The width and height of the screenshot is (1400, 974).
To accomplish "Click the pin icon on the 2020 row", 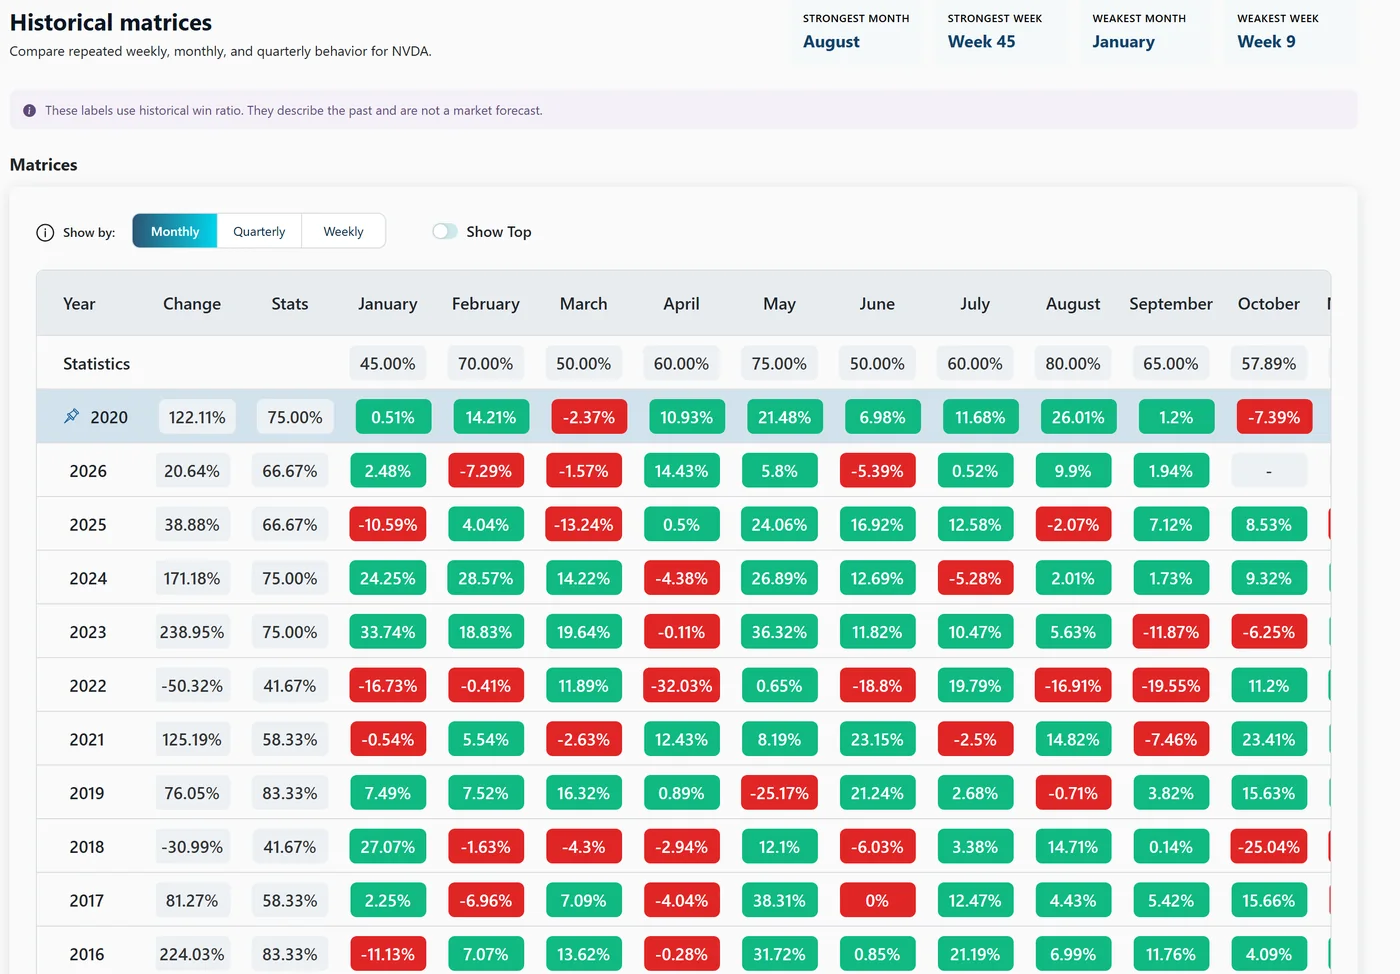I will click(x=72, y=416).
